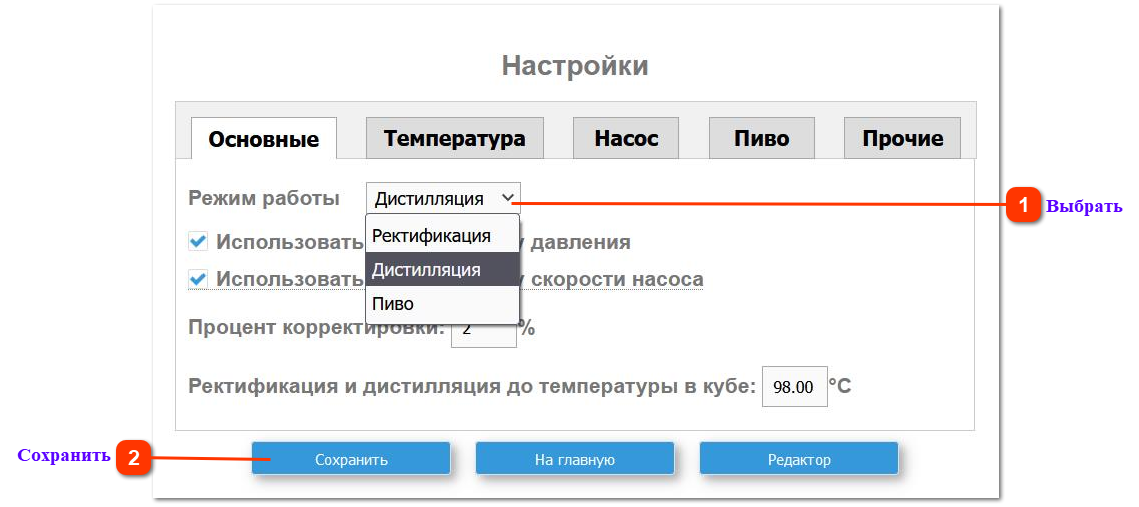Open the Температура tab
This screenshot has width=1139, height=507.
(x=455, y=138)
